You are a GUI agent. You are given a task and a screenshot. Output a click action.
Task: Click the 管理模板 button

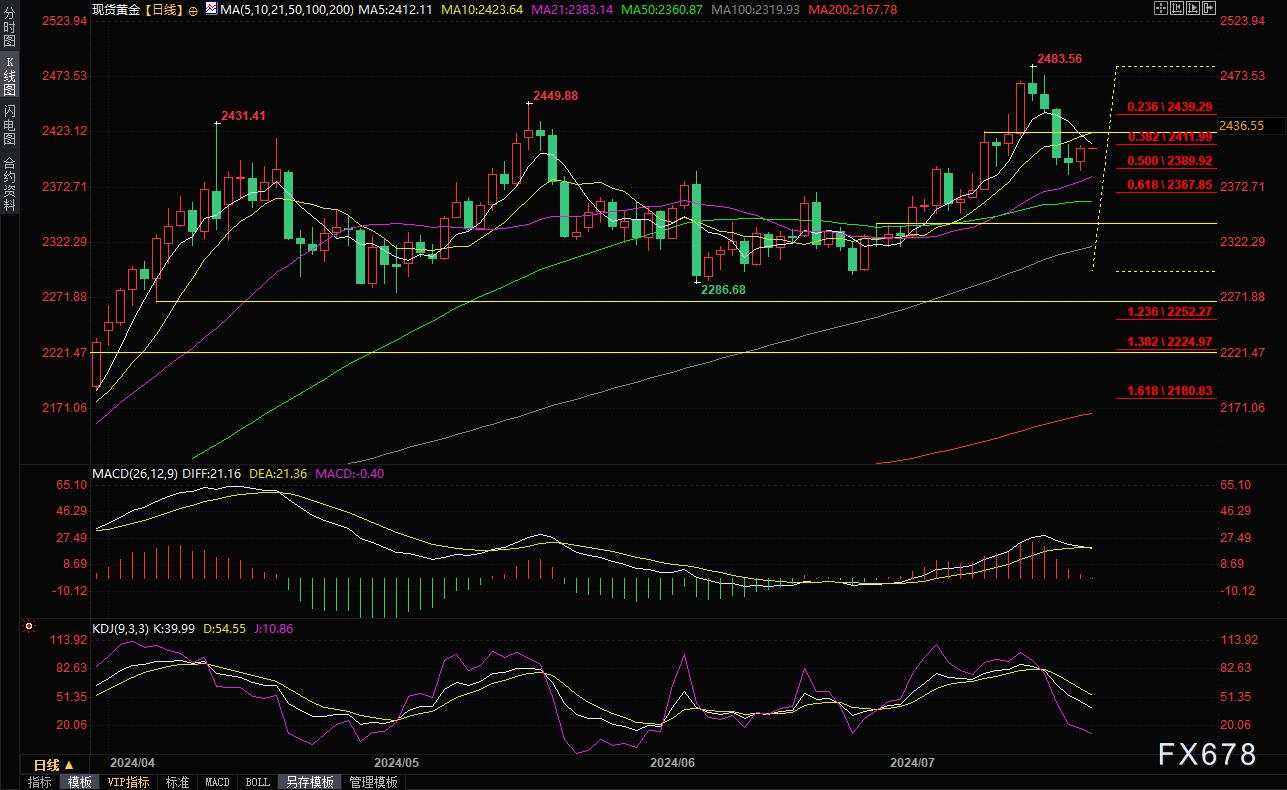click(373, 782)
